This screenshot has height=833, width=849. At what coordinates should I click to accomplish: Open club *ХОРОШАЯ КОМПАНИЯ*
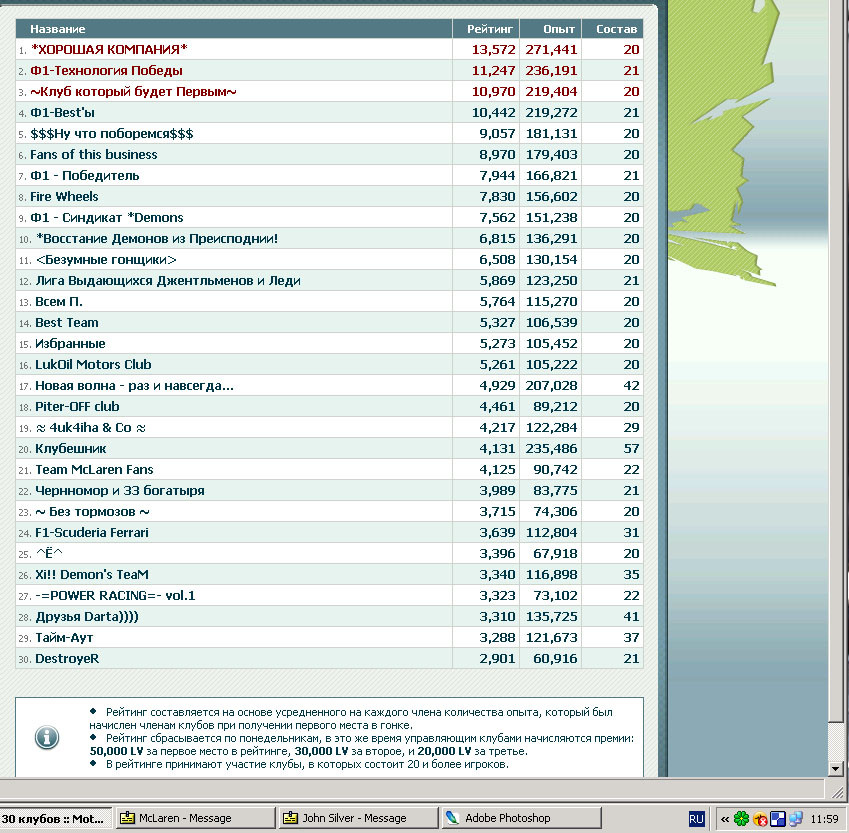[109, 49]
